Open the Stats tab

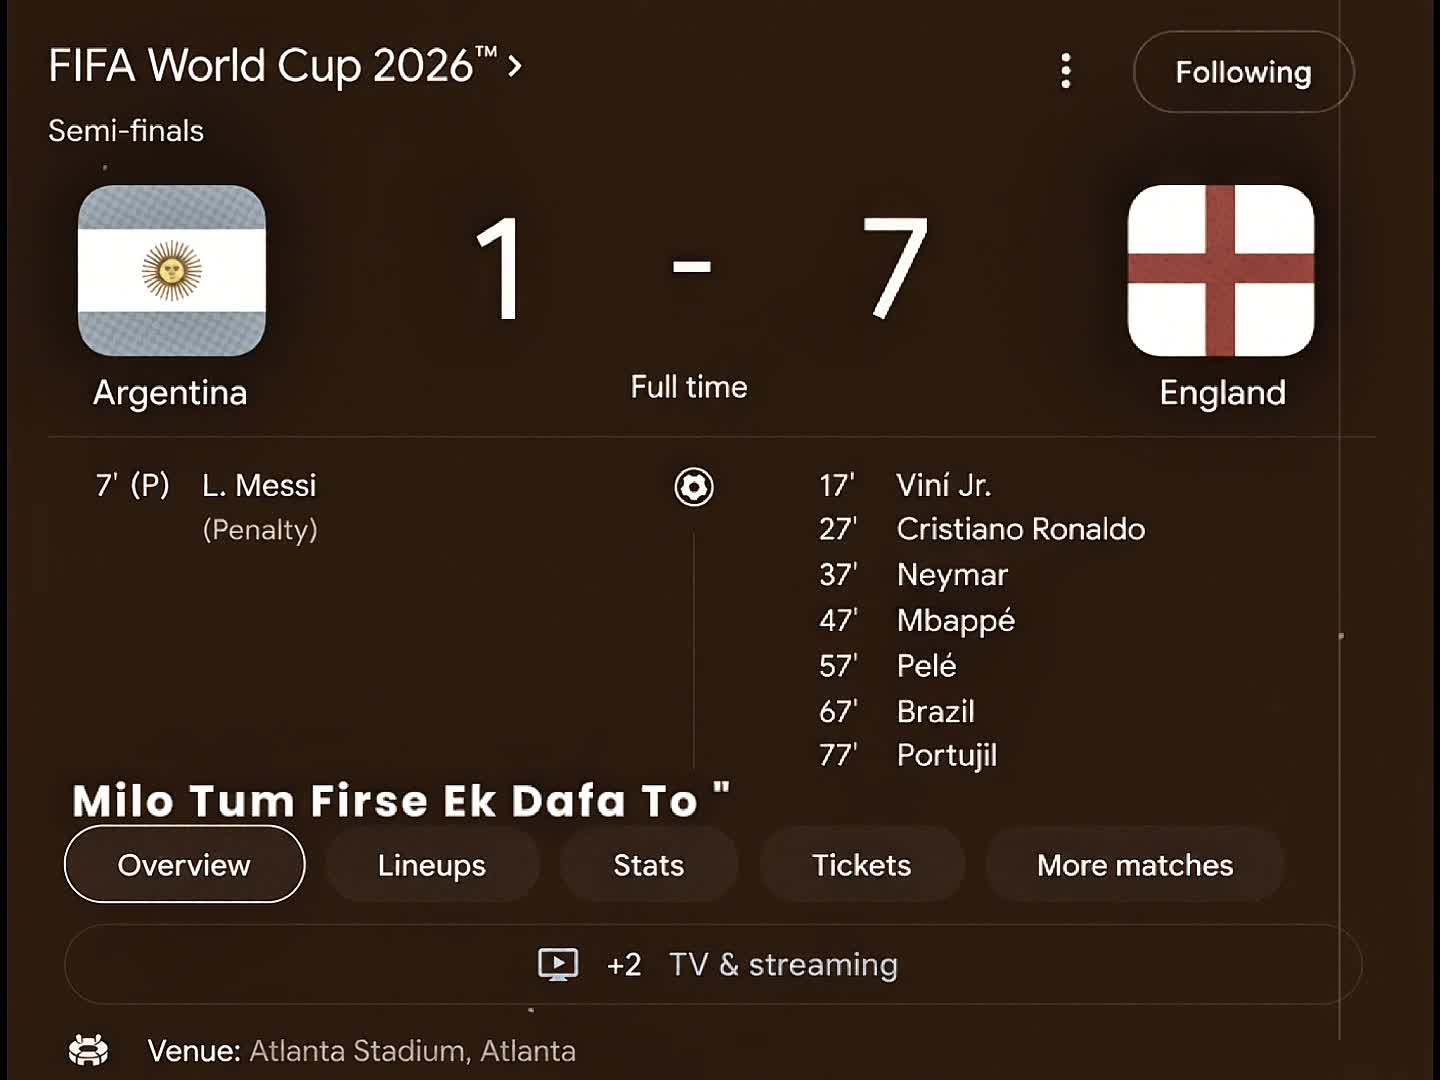[x=649, y=864]
